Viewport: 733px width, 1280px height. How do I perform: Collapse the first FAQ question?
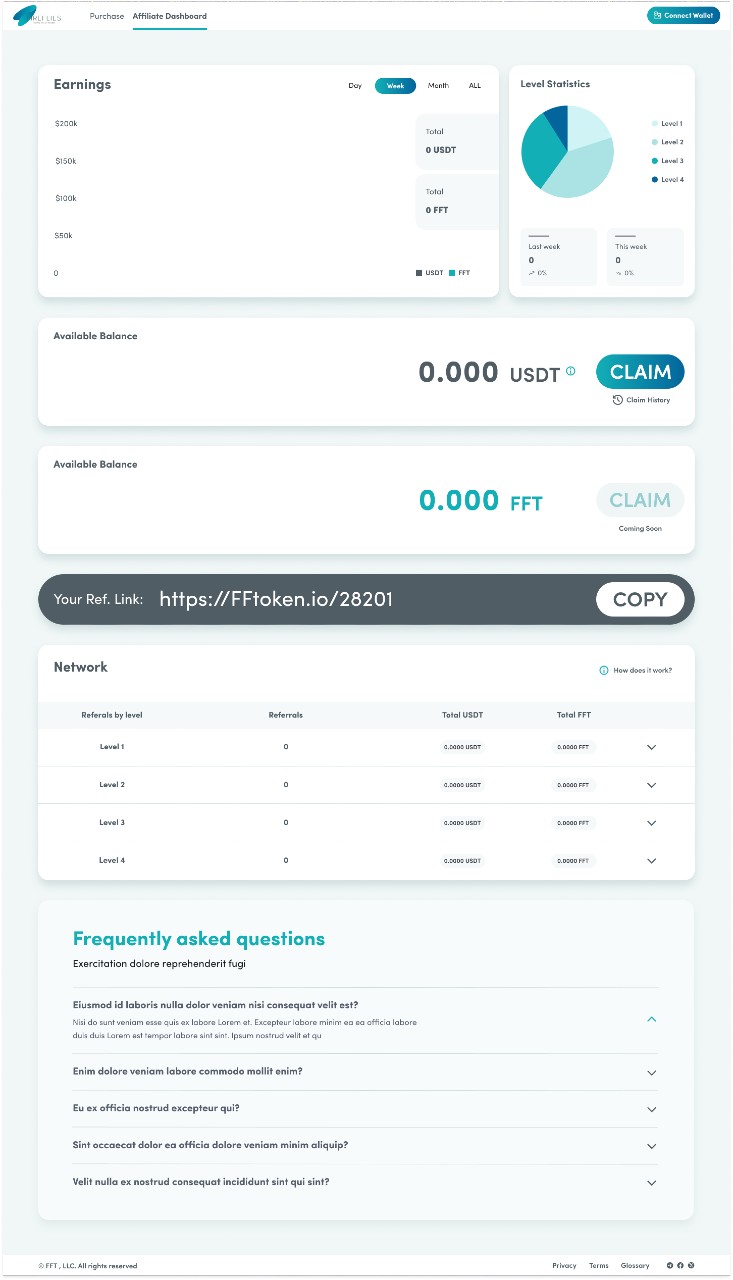coord(652,1019)
